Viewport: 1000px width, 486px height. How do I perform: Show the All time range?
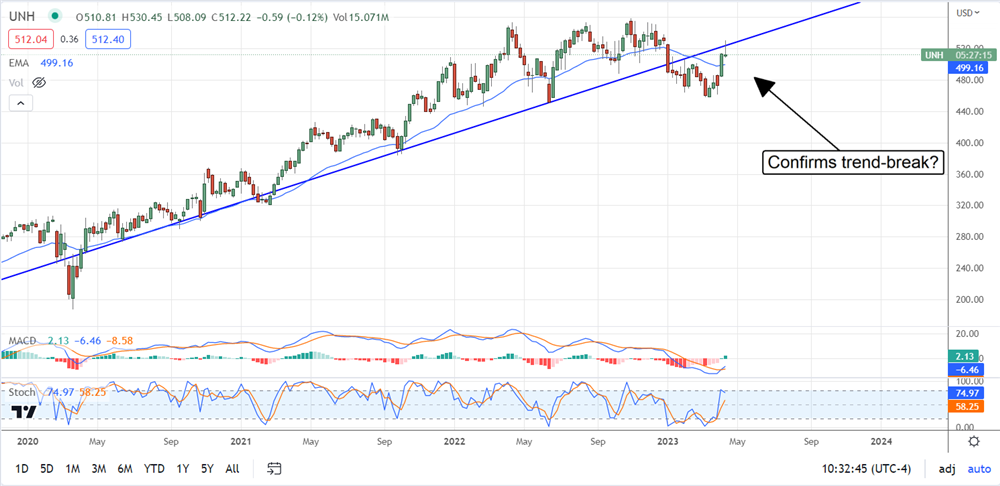pyautogui.click(x=232, y=468)
